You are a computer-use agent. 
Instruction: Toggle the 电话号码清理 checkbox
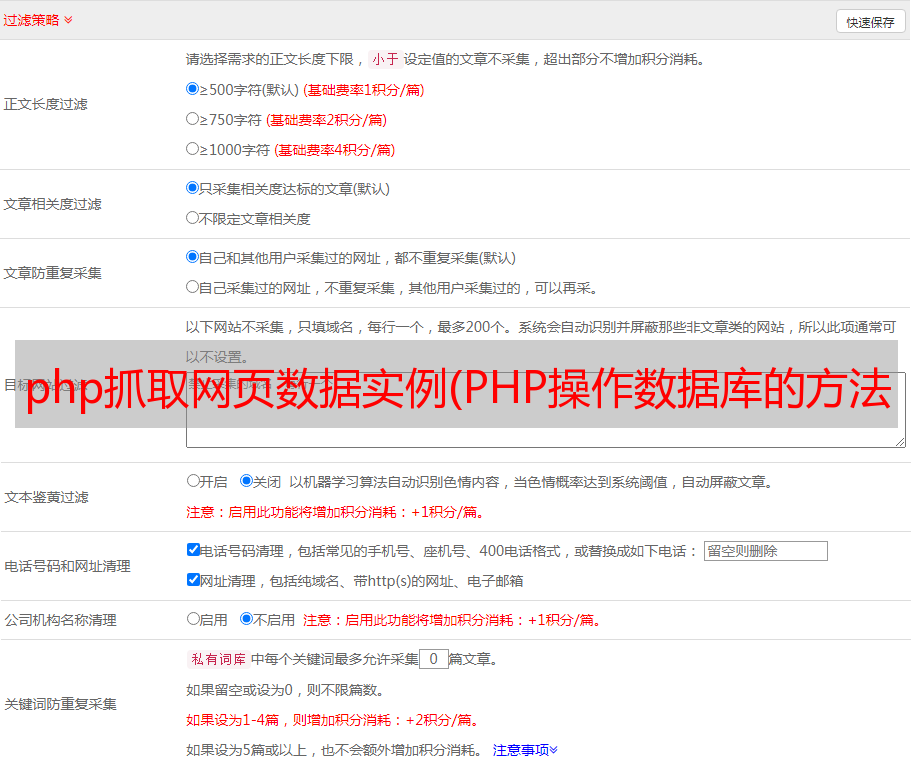tap(193, 550)
